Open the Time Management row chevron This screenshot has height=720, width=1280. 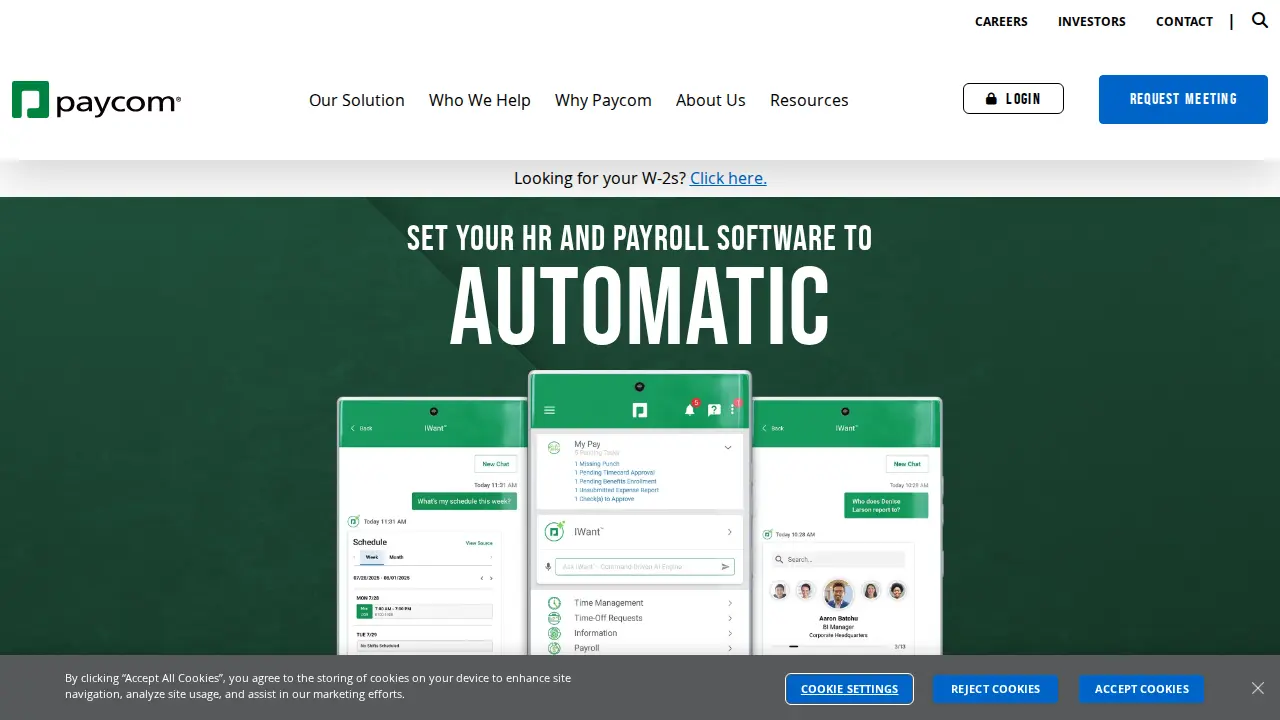point(730,603)
